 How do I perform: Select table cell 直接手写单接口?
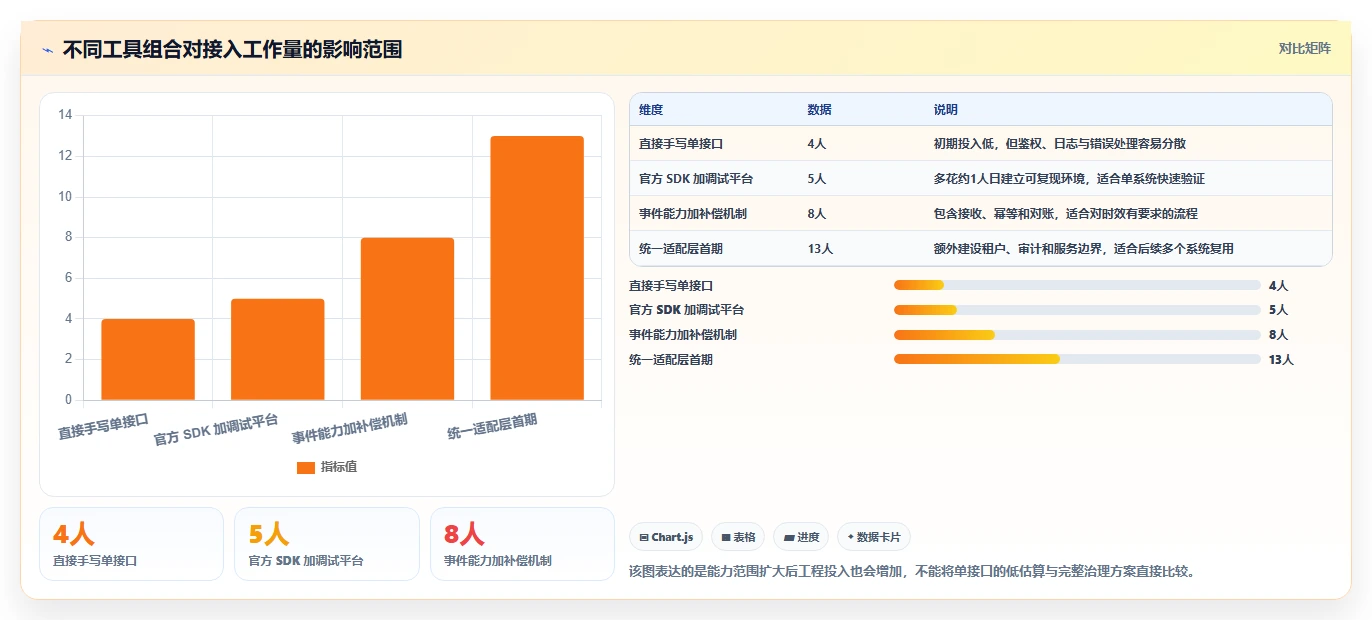coord(681,144)
